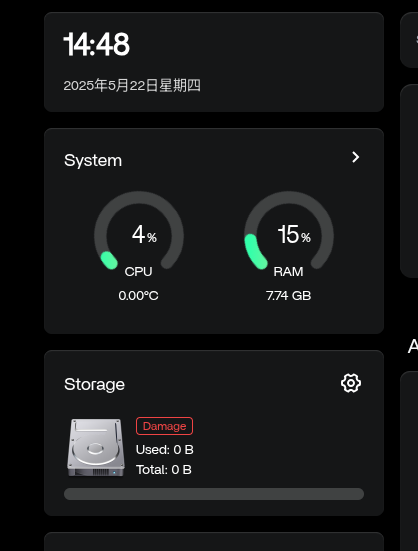Expand the System widget chevron arrow
418x551 pixels.
pos(355,157)
